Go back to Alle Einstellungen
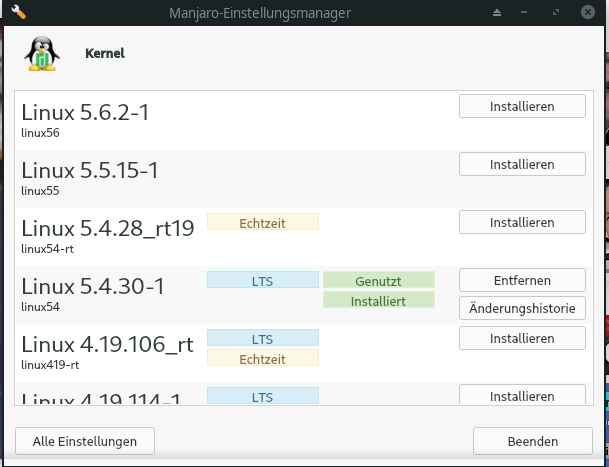This screenshot has width=609, height=467. 84,440
